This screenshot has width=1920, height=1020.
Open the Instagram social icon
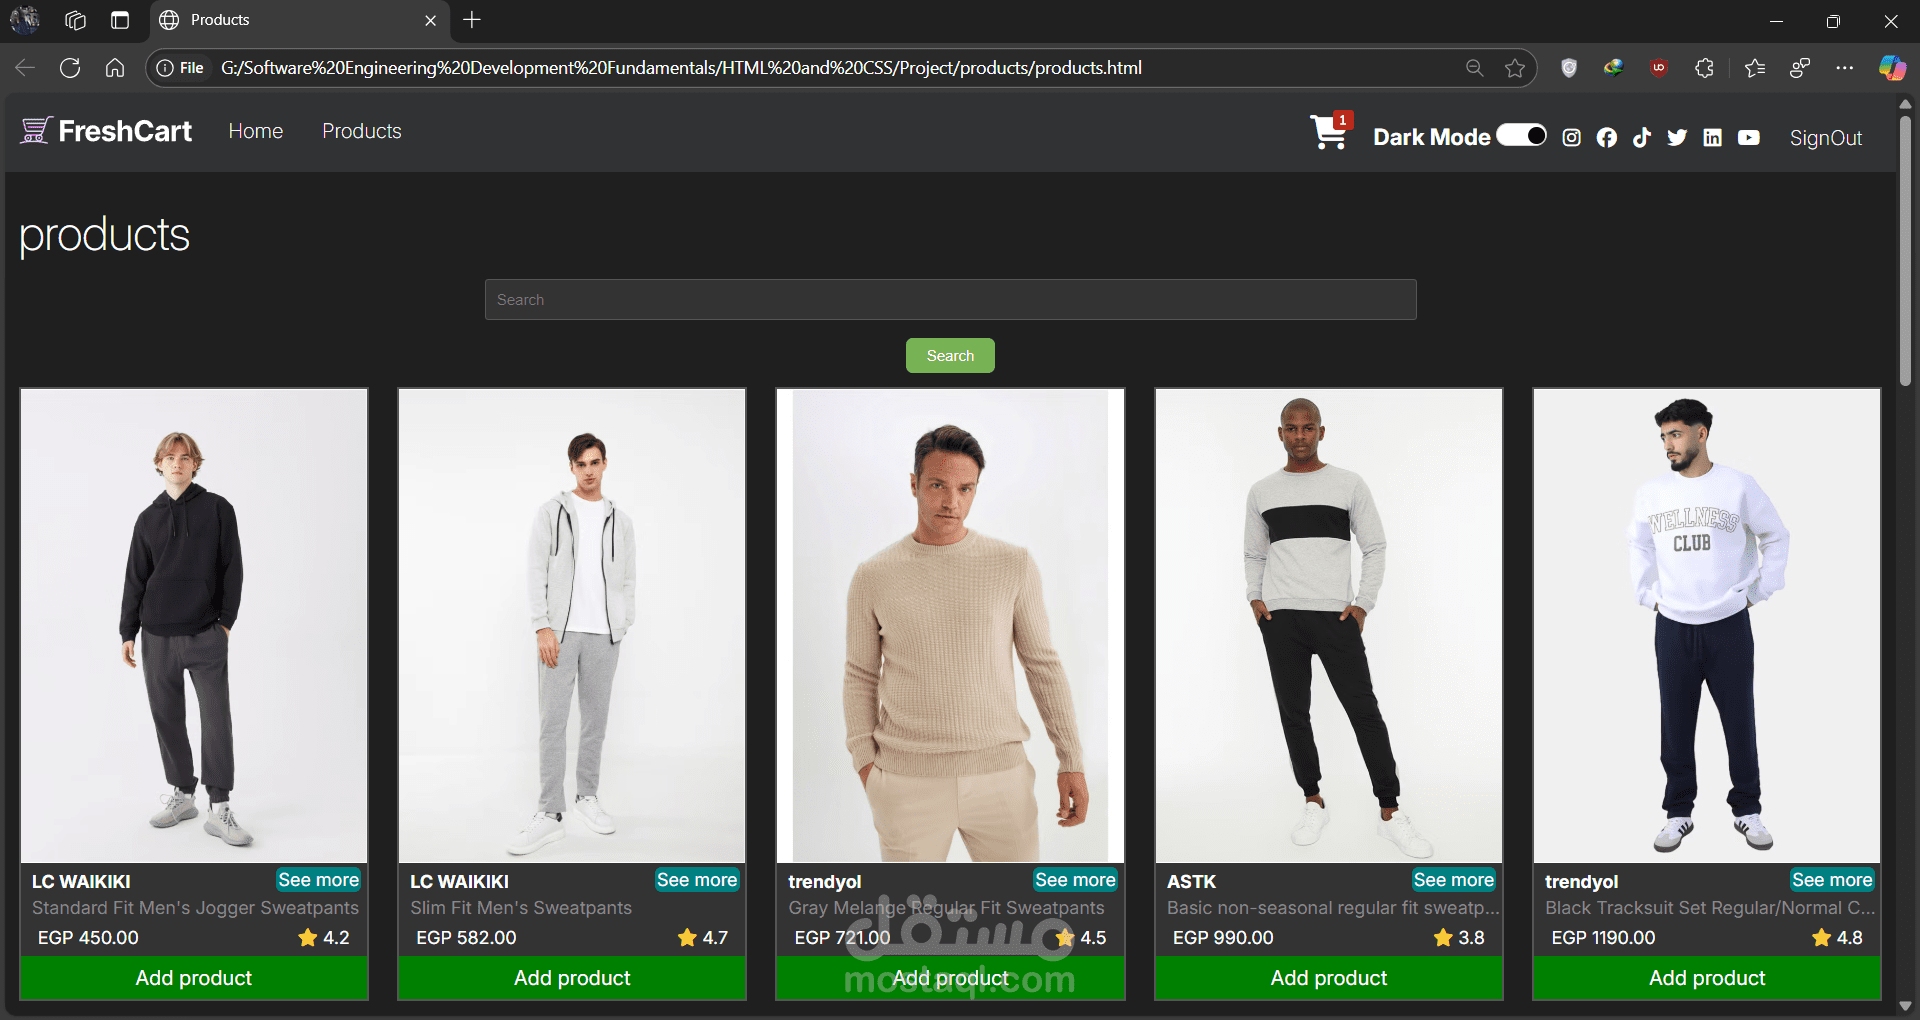pos(1572,138)
